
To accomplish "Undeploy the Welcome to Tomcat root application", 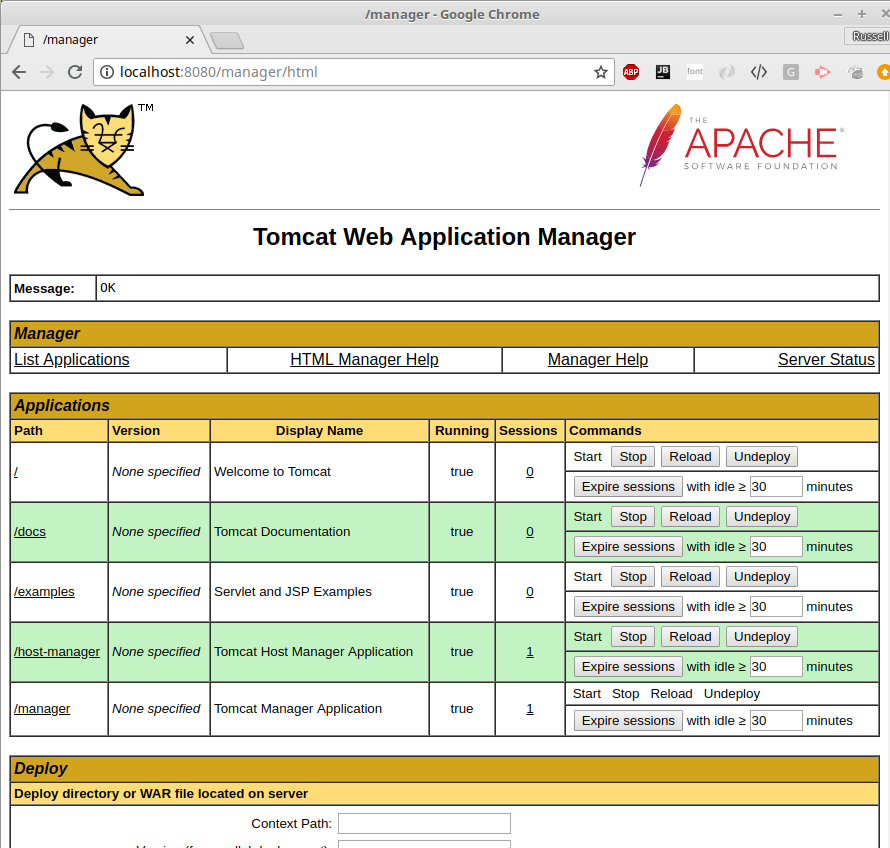I will click(x=762, y=456).
